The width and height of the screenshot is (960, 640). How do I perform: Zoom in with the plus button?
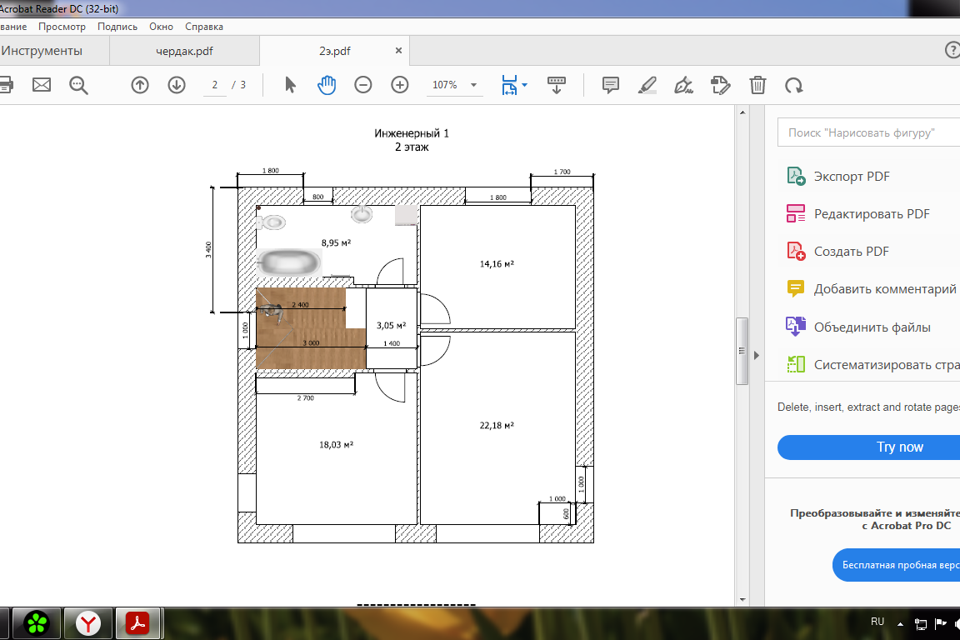(400, 85)
